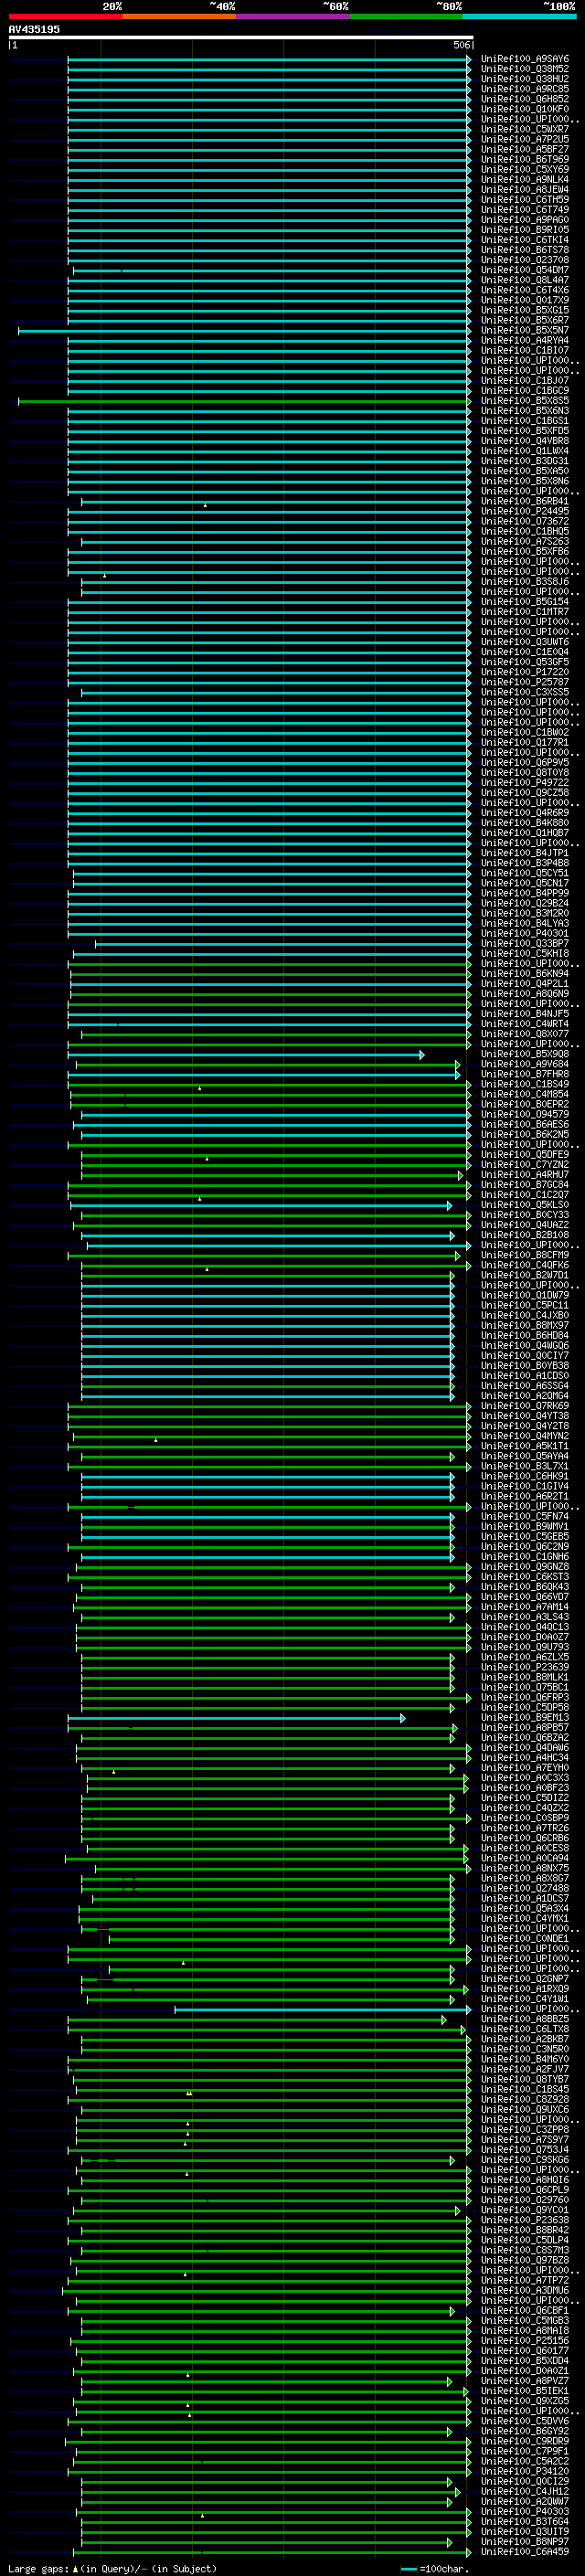Select the UniRef100_B5X5N7 label
Screen dimensions: 585x2576
pyautogui.click(x=525, y=330)
